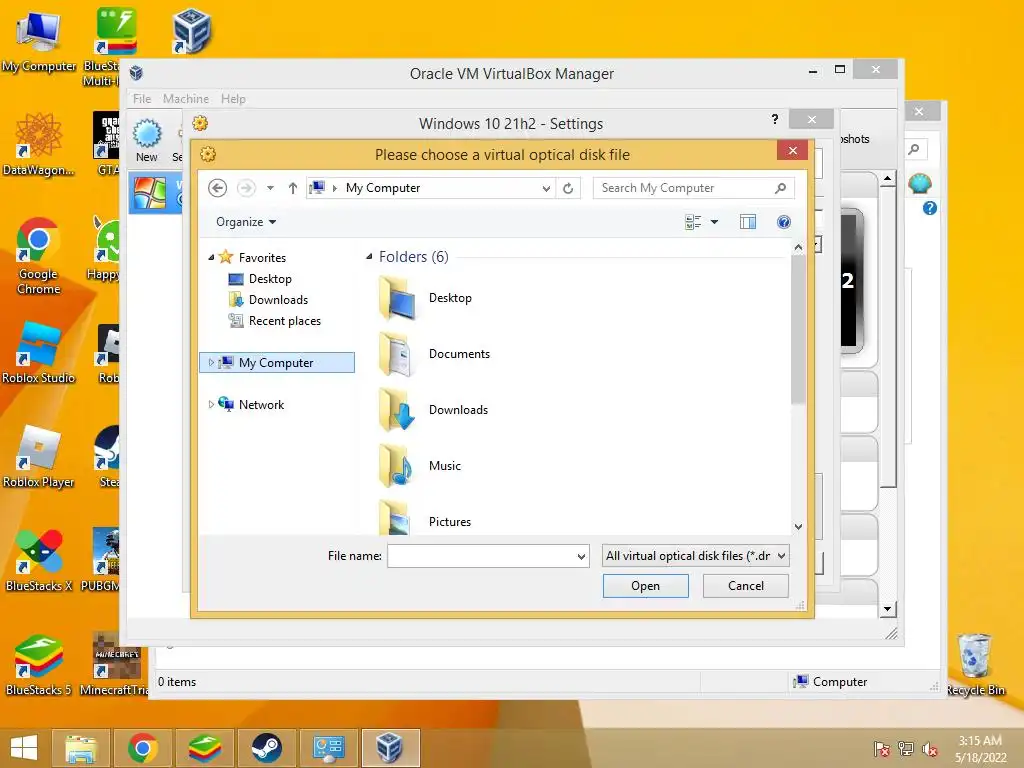The image size is (1024, 768).
Task: Open File Explorer from taskbar
Action: (x=81, y=748)
